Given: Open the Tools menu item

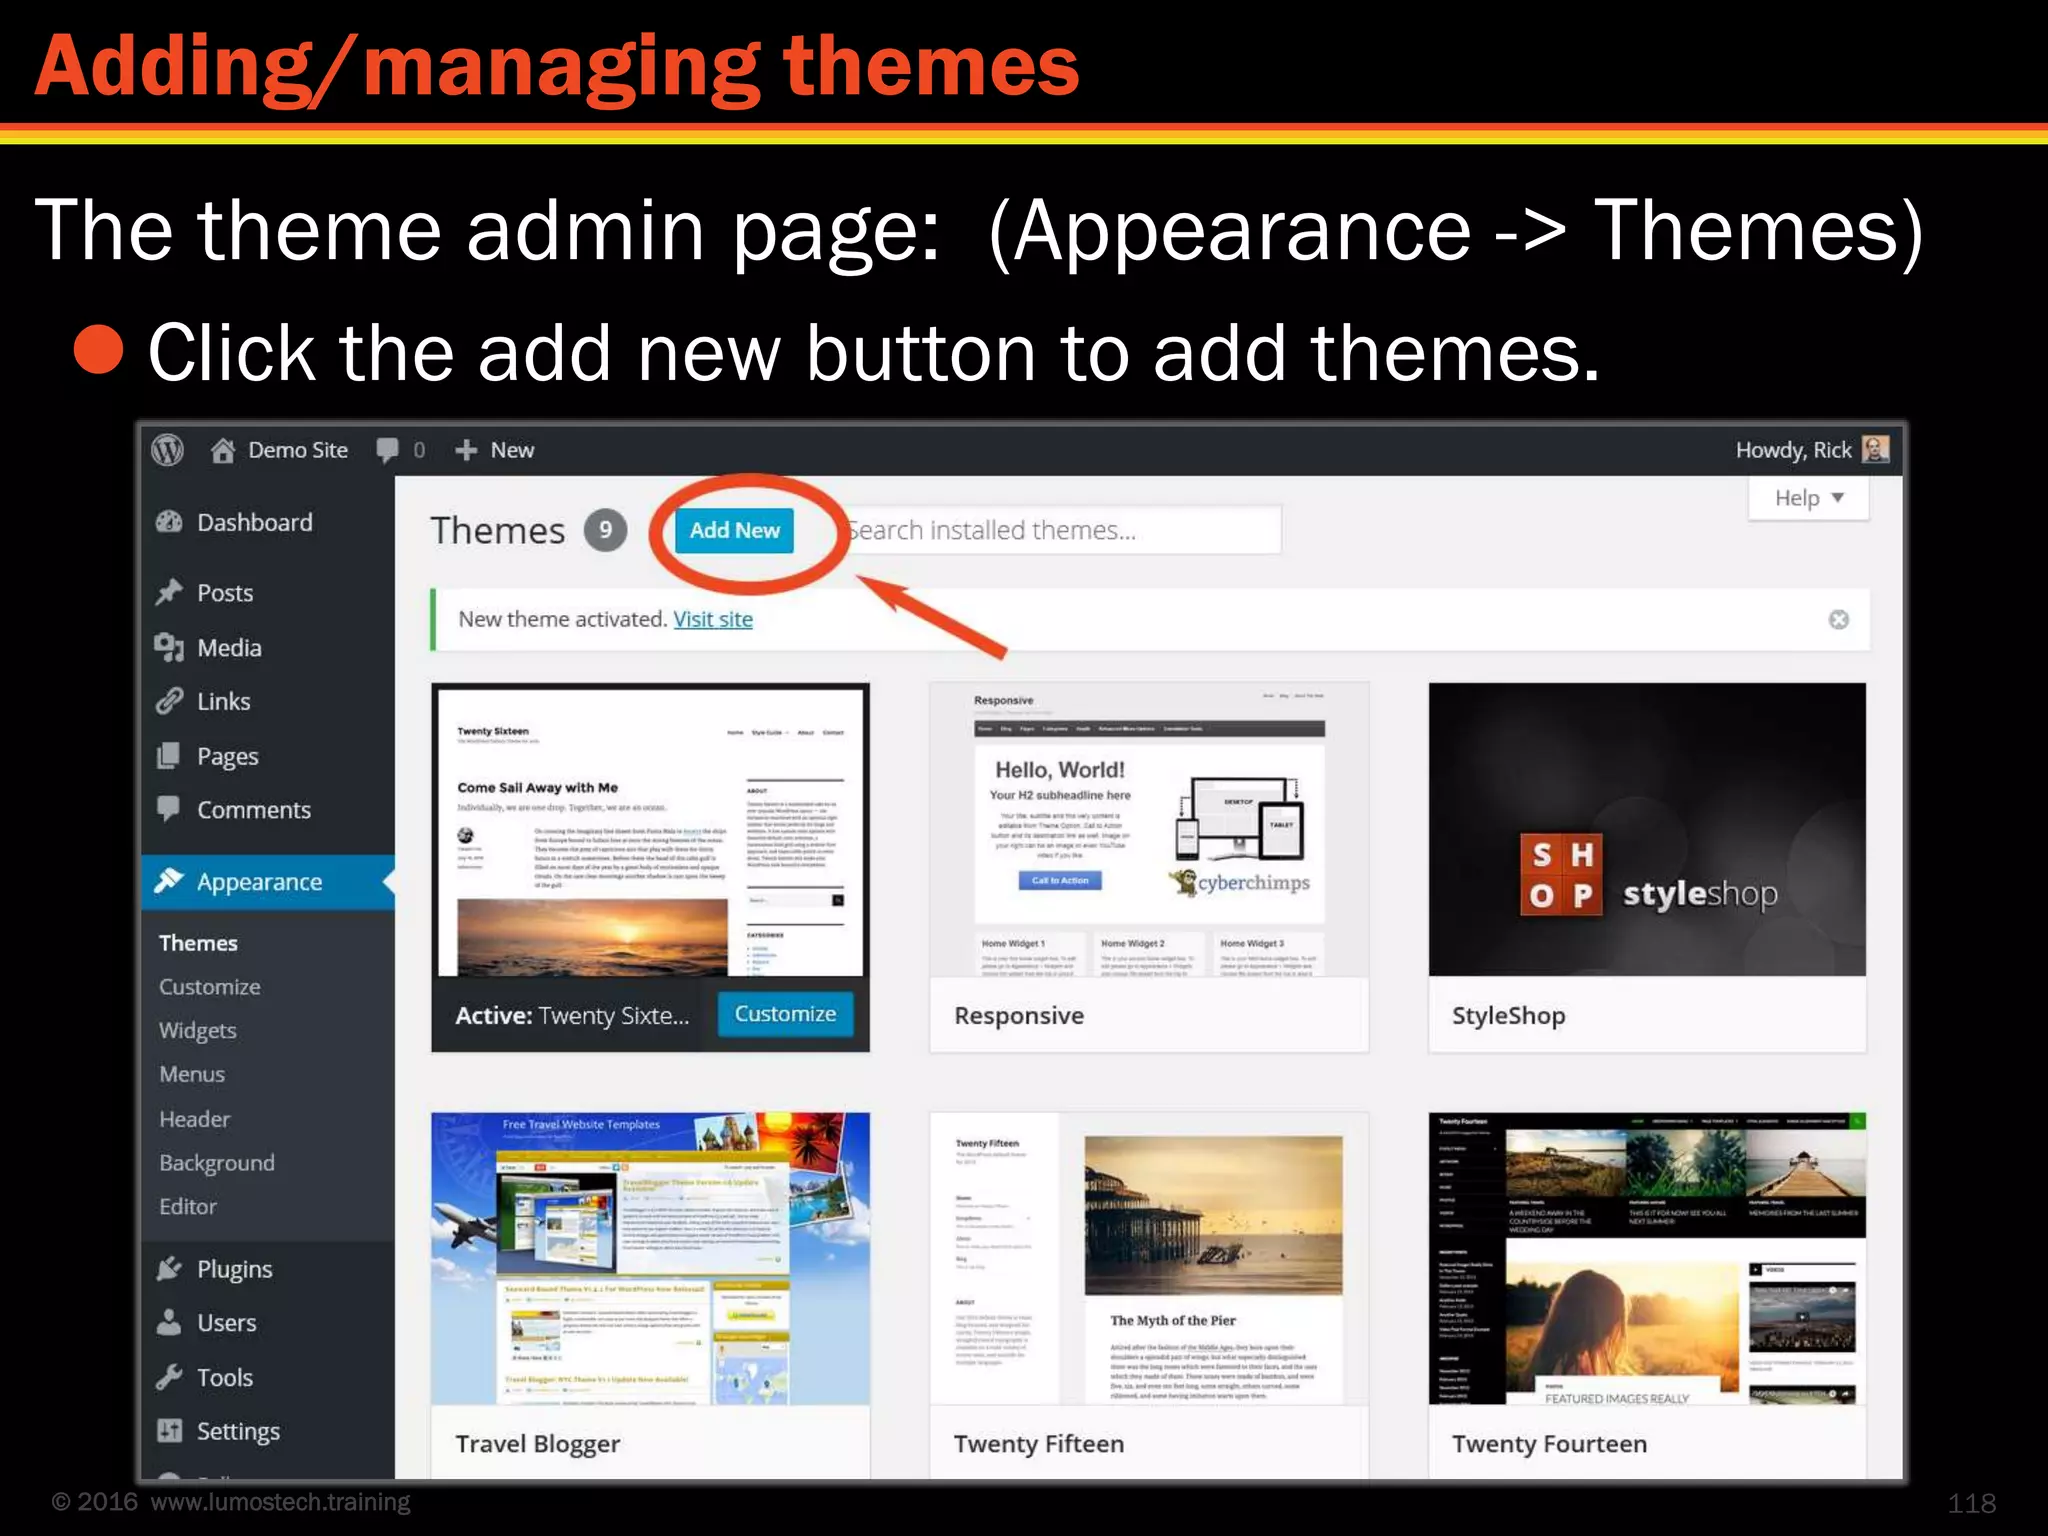Looking at the screenshot, I should pos(225,1377).
